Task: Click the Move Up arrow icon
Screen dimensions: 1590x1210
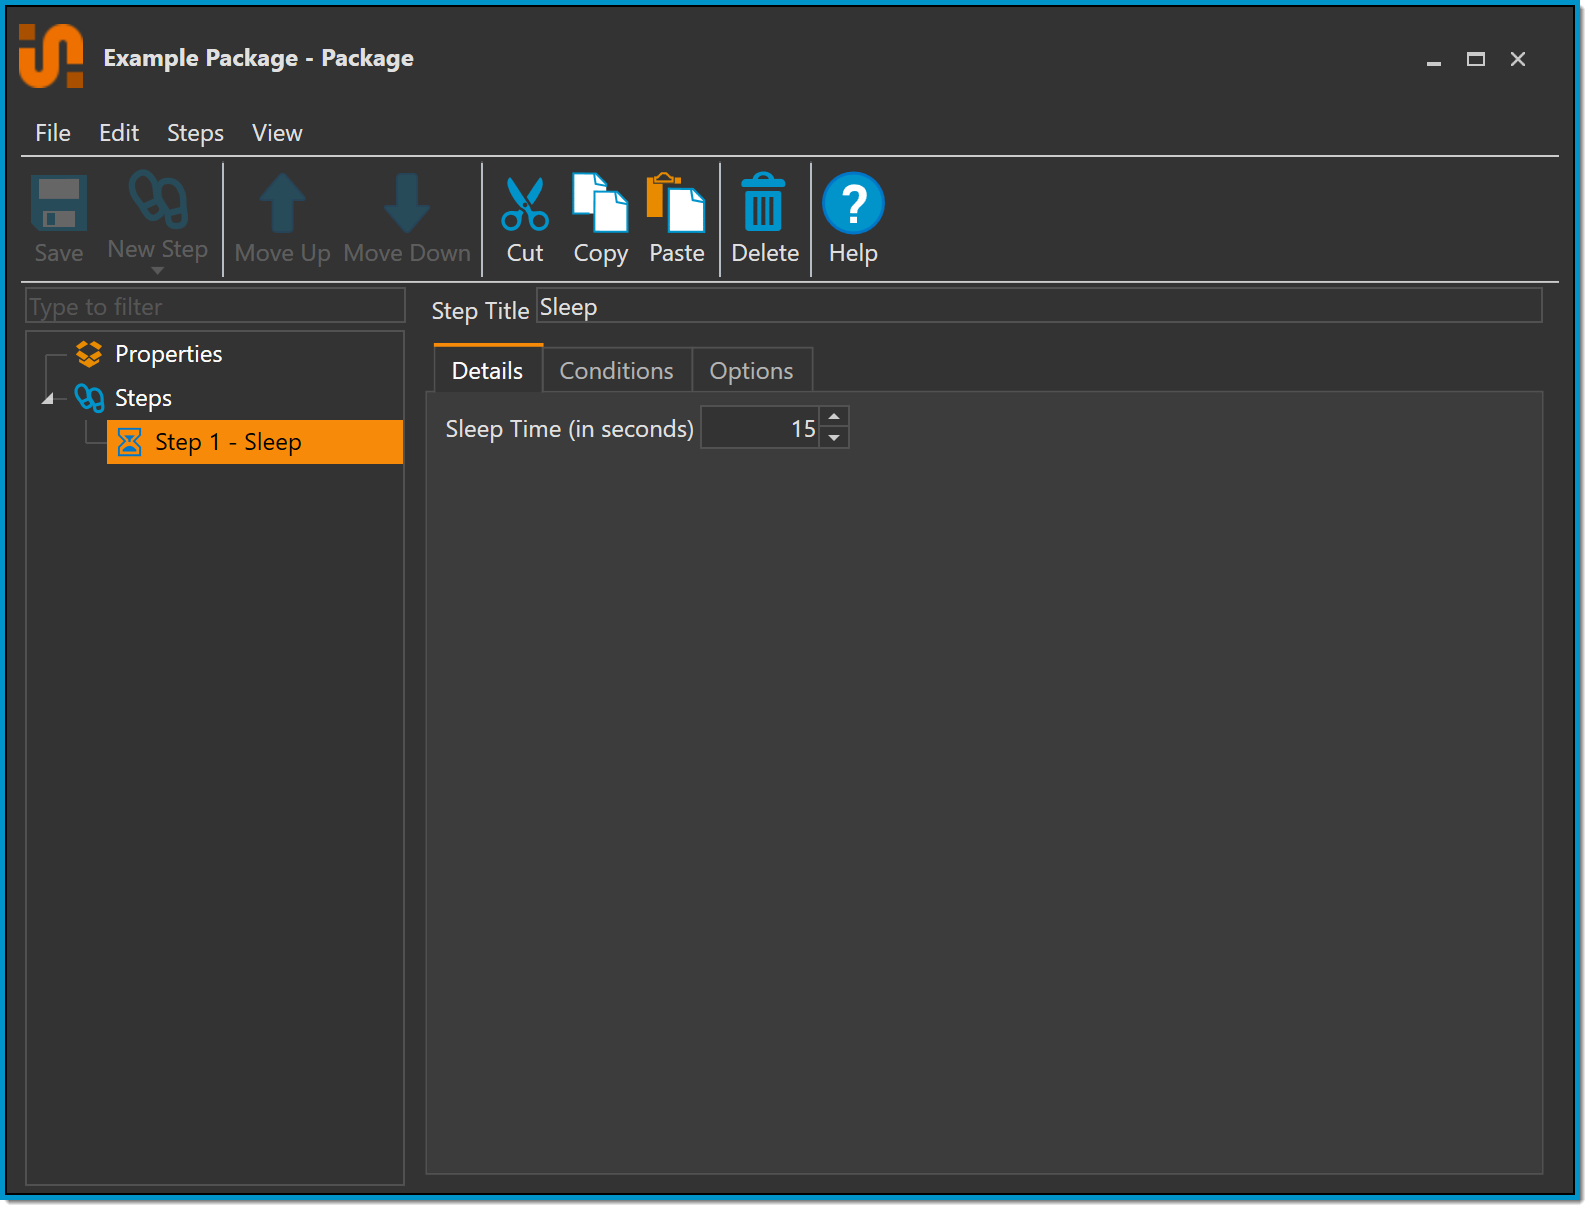Action: (283, 203)
